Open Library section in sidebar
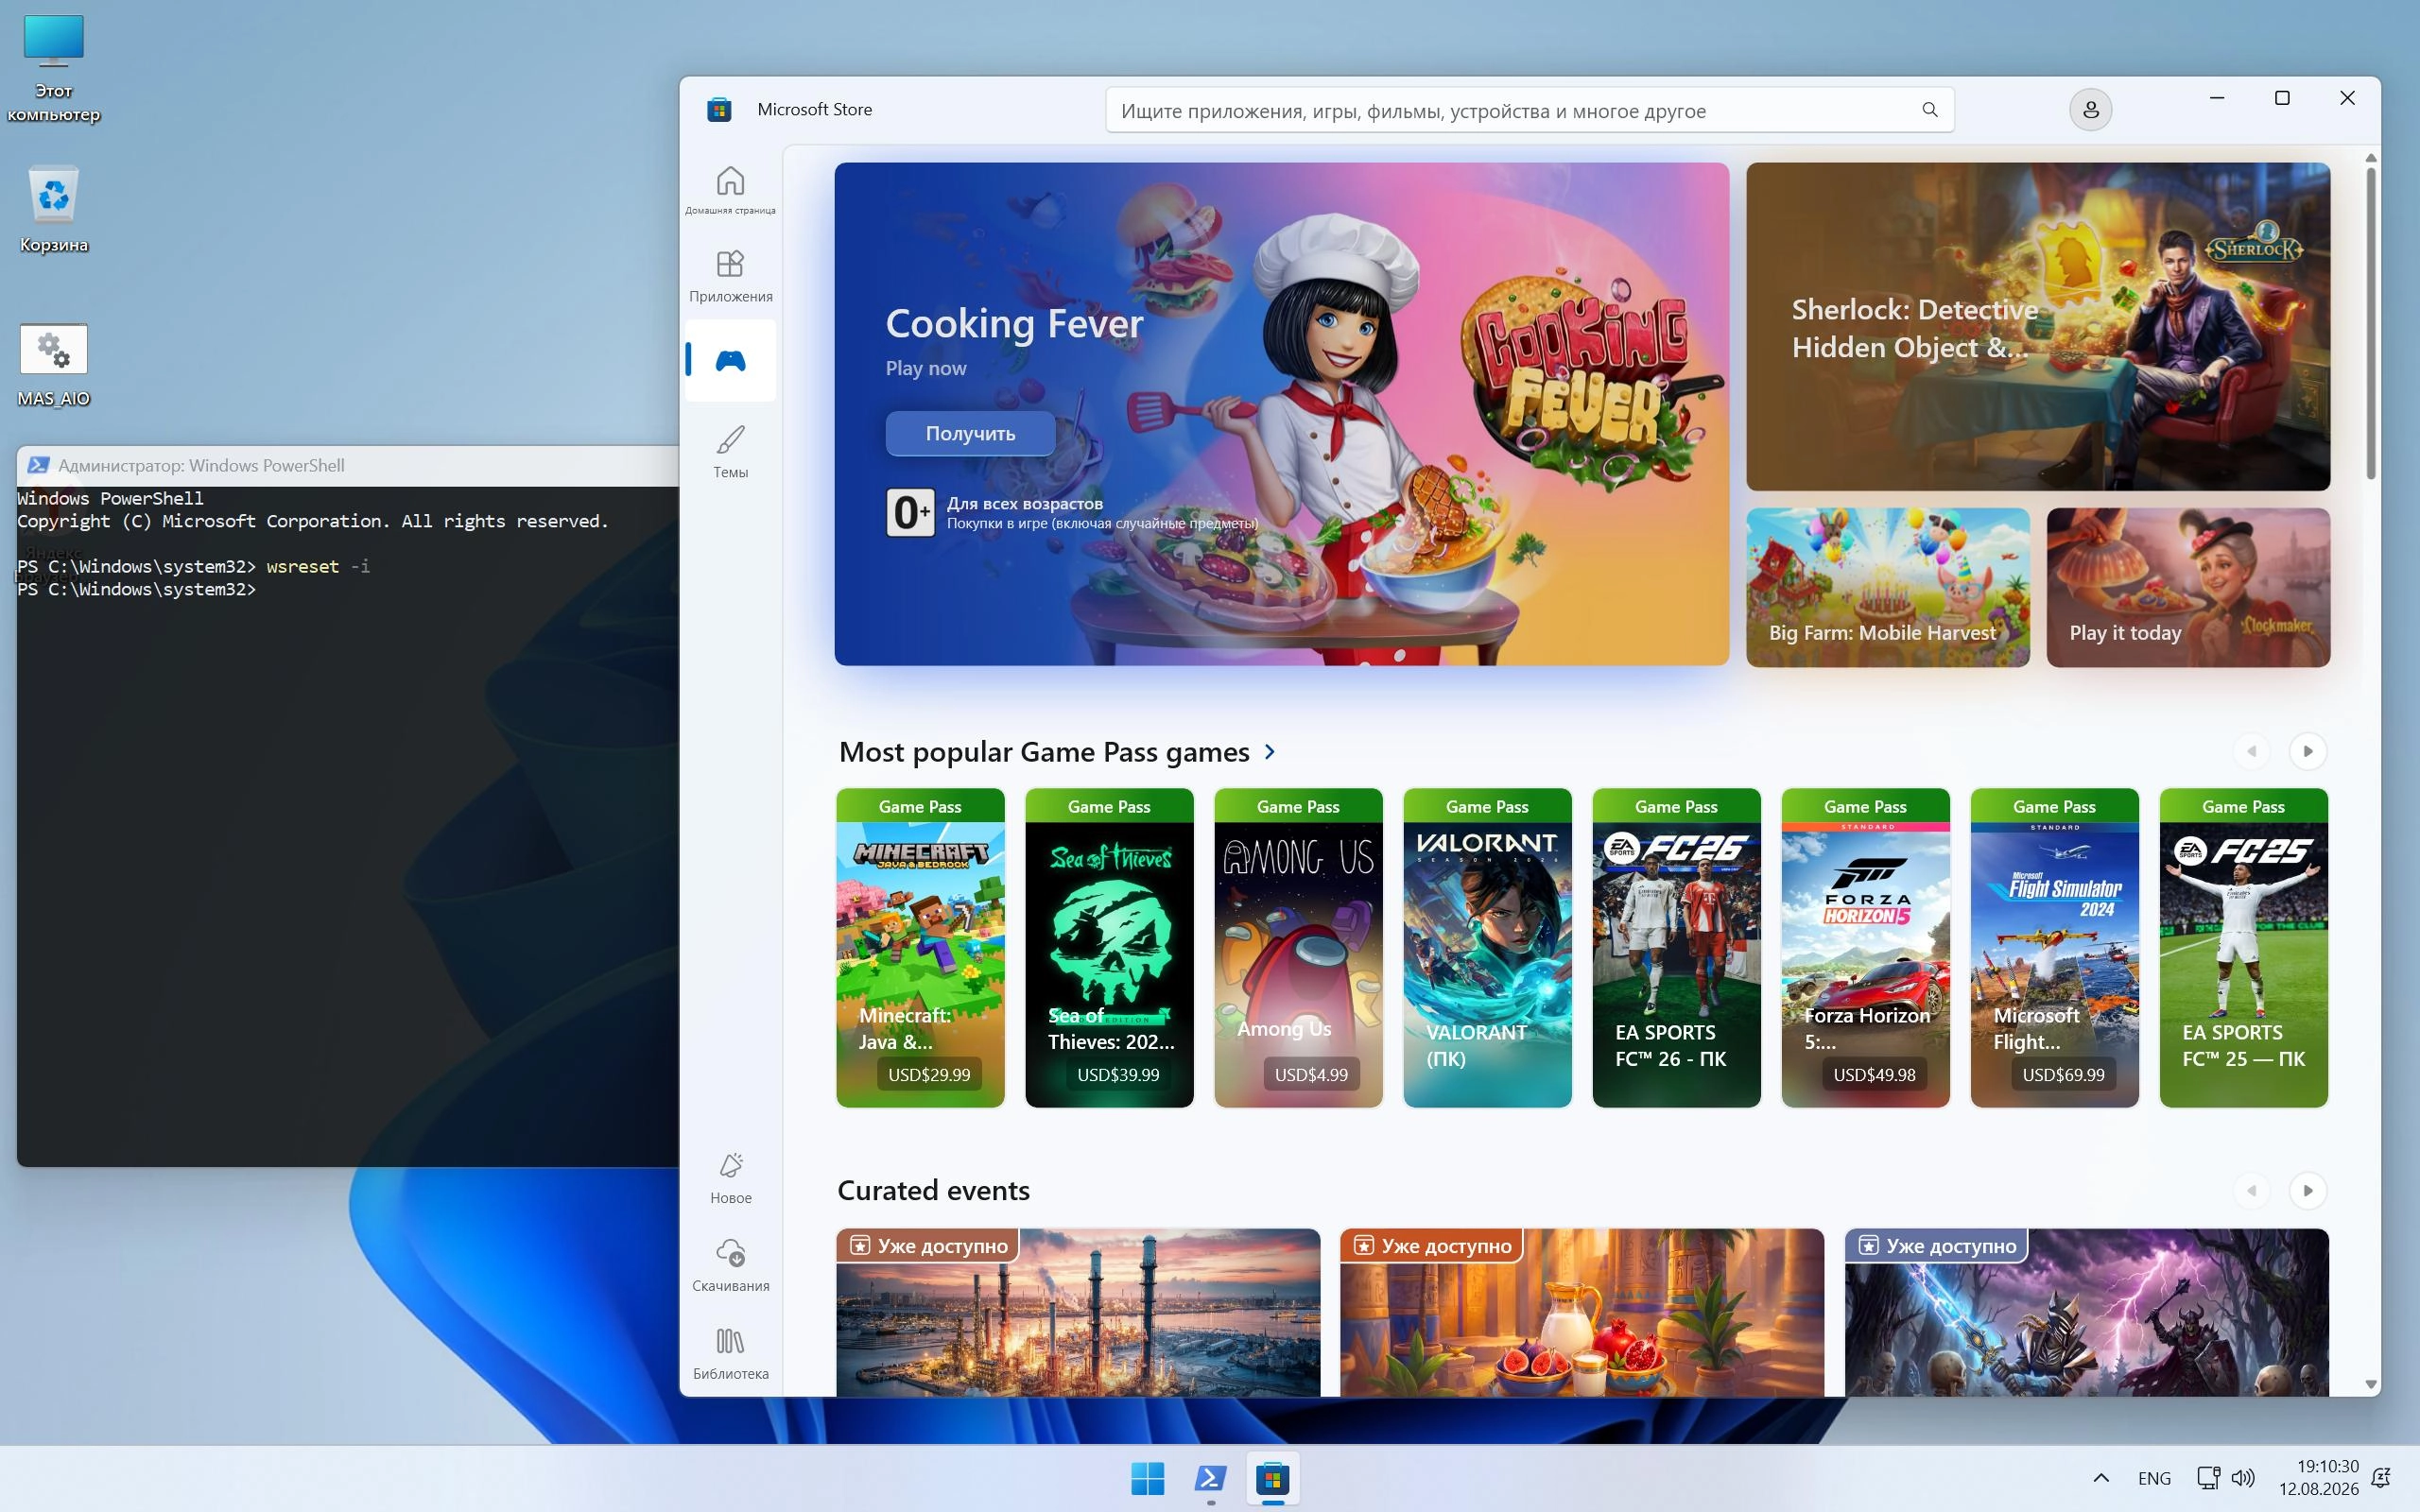This screenshot has width=2420, height=1512. tap(730, 1353)
